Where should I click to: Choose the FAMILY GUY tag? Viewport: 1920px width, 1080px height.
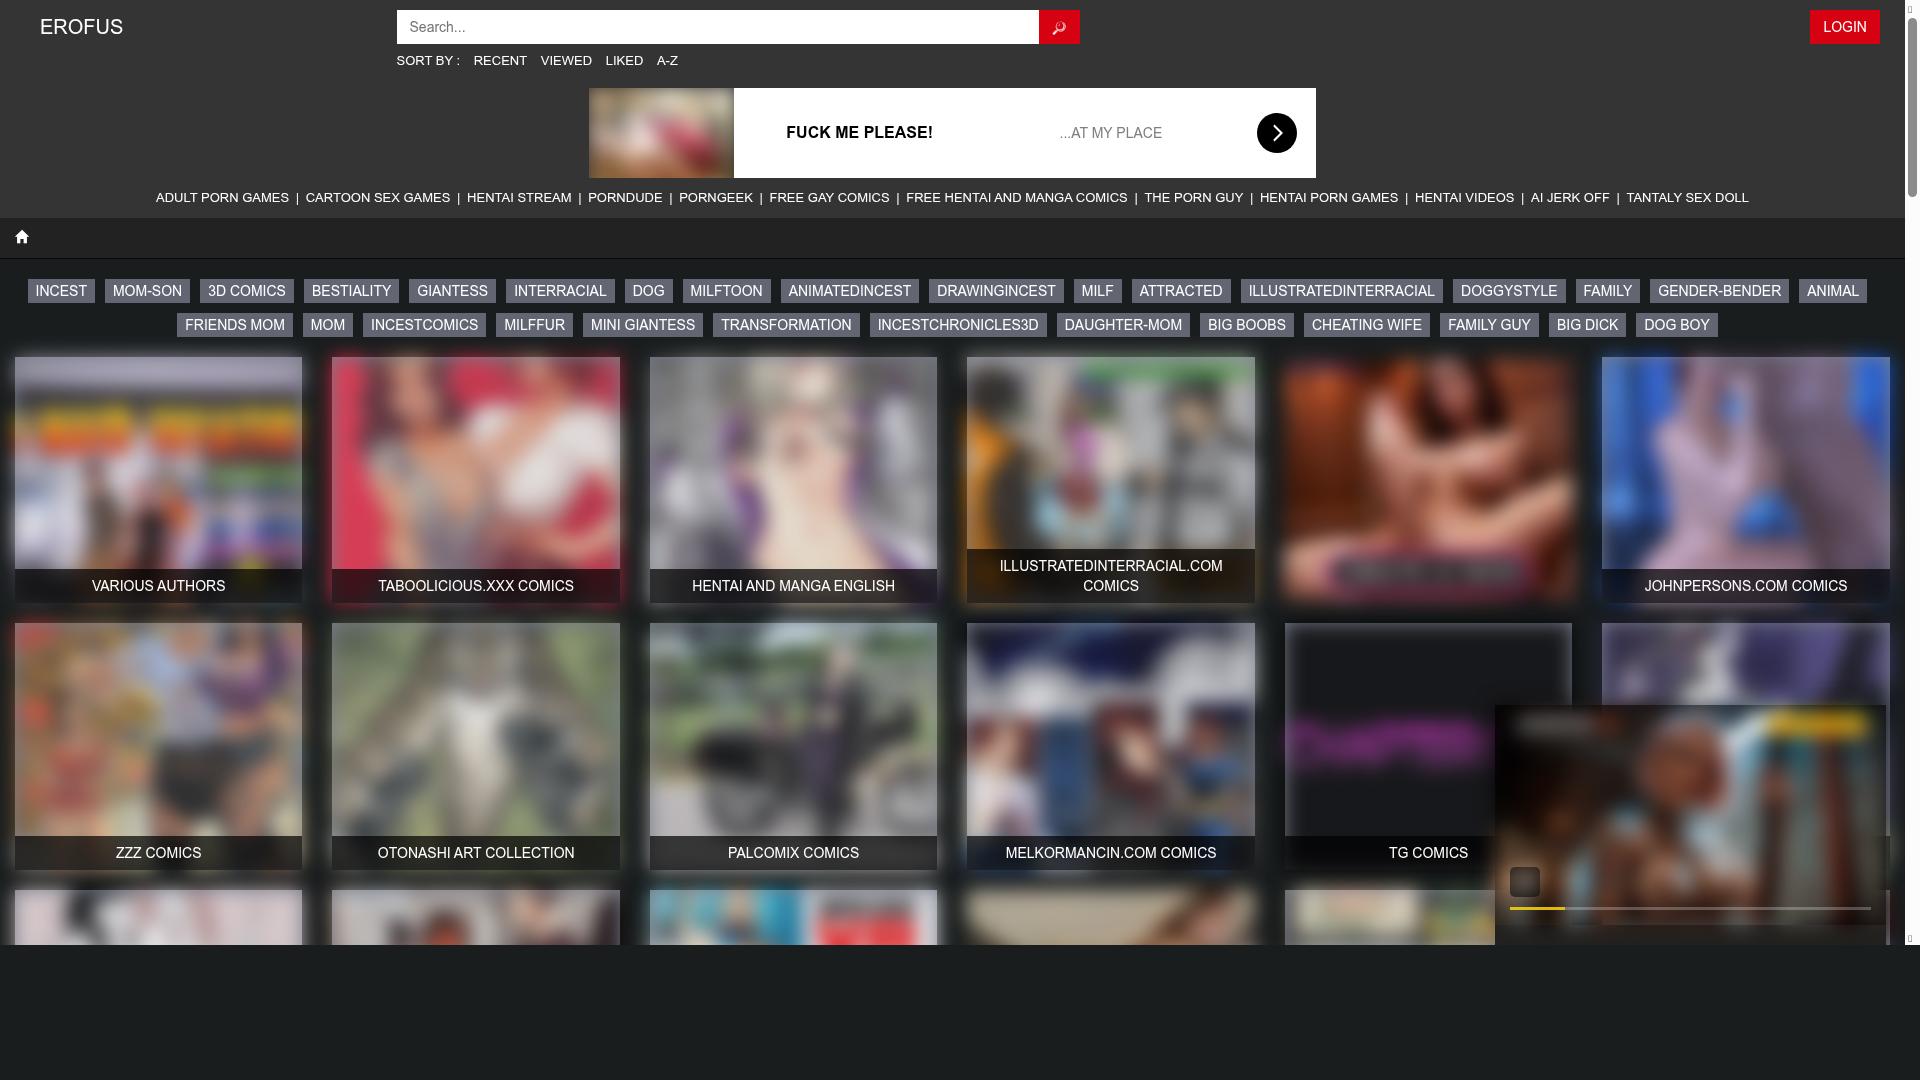tap(1488, 325)
